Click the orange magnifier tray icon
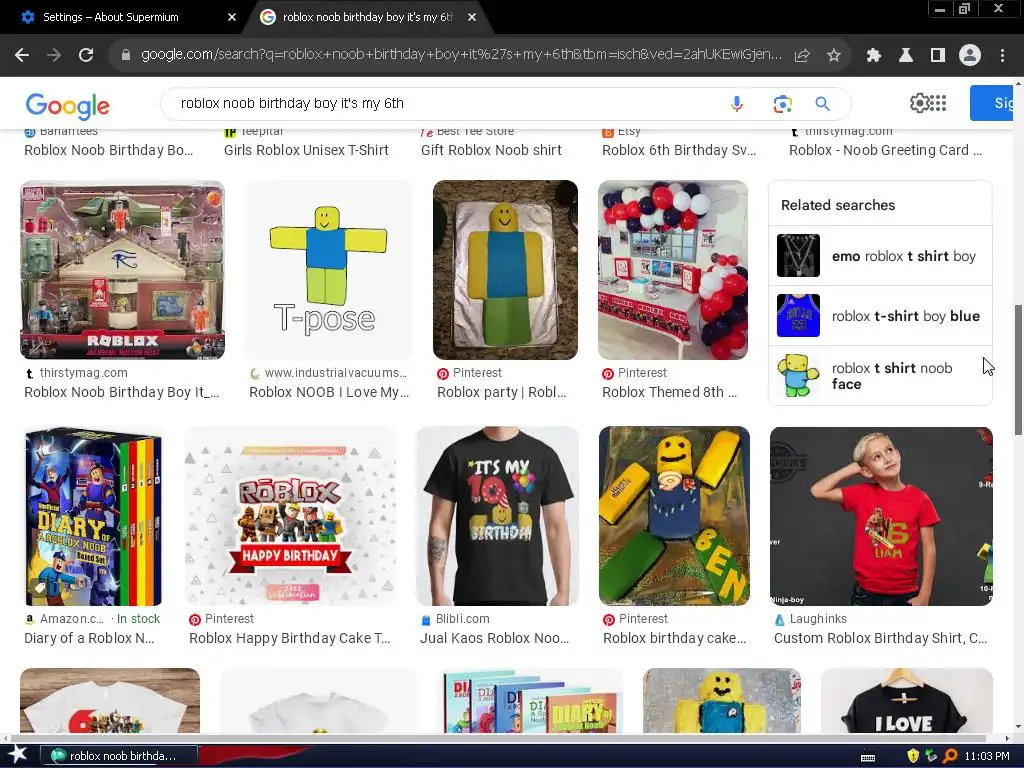Viewport: 1024px width, 768px height. 950,756
